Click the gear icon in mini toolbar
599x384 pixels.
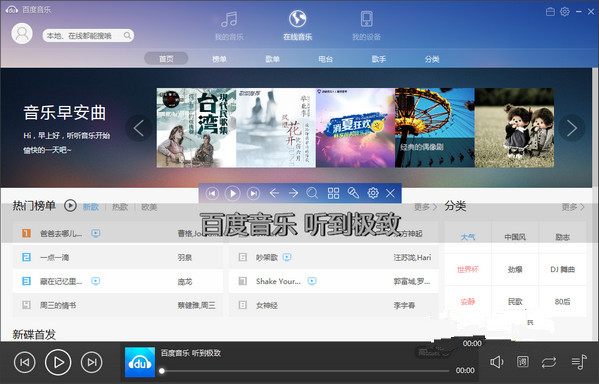click(x=373, y=193)
